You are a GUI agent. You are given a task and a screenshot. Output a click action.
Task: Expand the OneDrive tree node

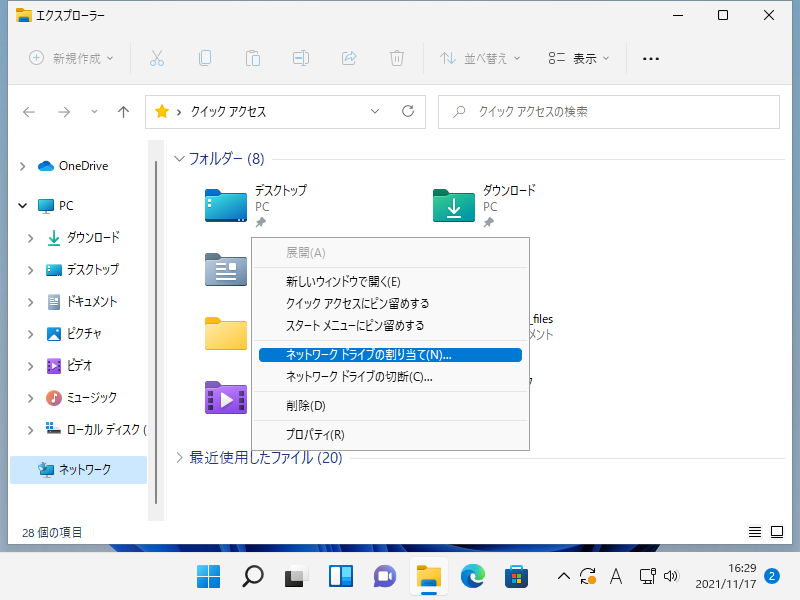(x=22, y=166)
